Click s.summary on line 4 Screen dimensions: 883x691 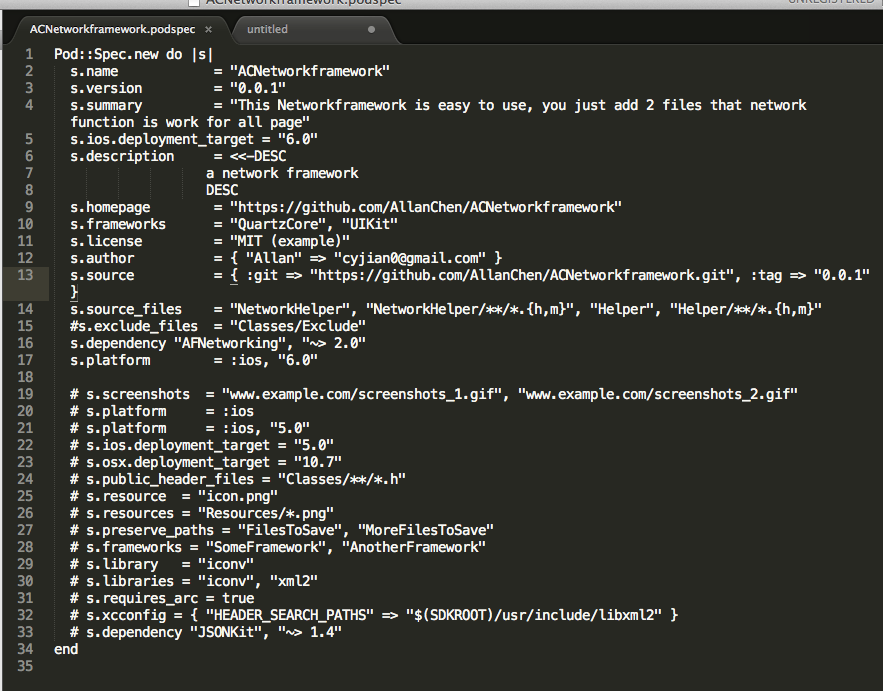tap(106, 105)
